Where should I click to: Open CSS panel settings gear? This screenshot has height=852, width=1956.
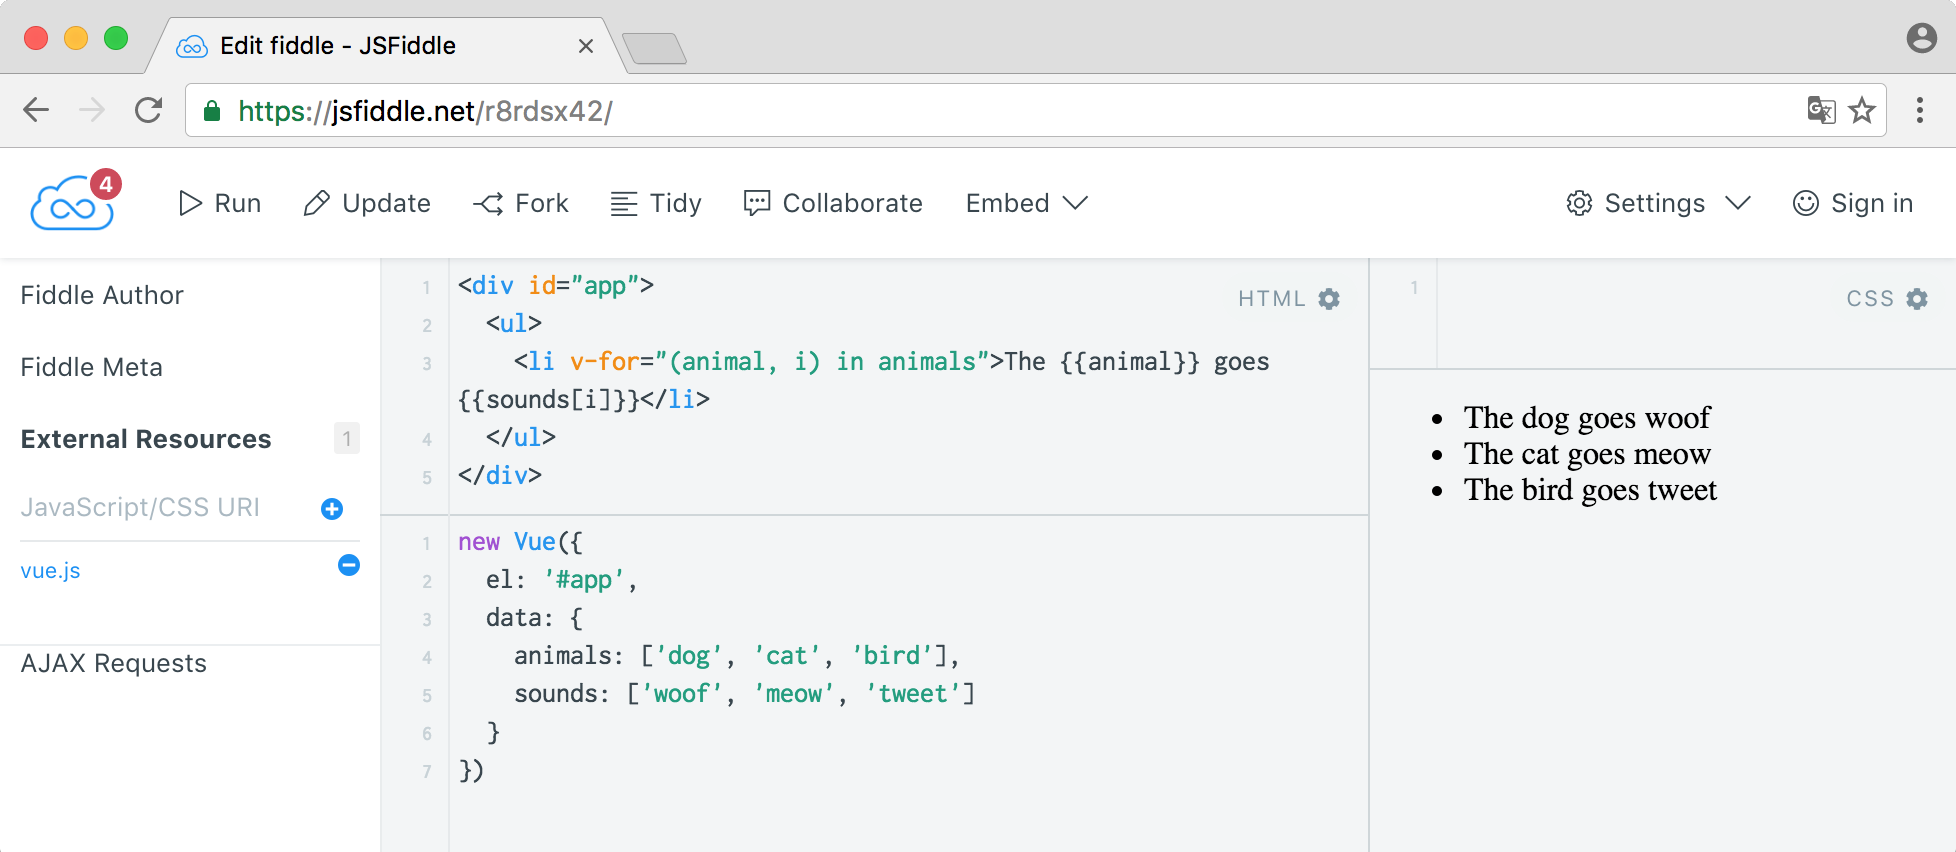[1917, 299]
